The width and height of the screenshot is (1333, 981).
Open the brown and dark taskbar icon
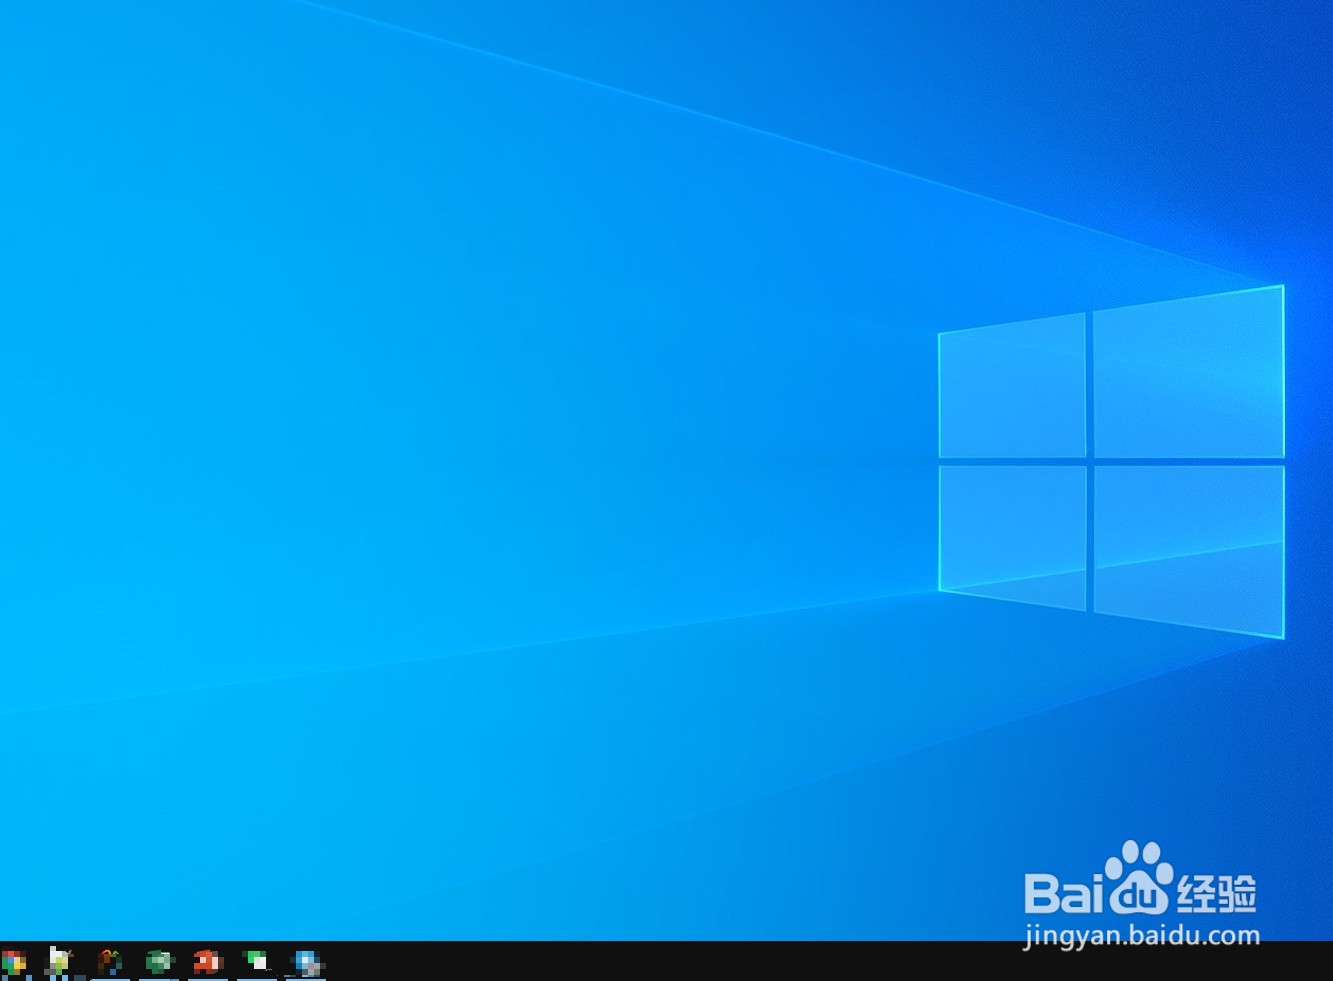coord(109,962)
